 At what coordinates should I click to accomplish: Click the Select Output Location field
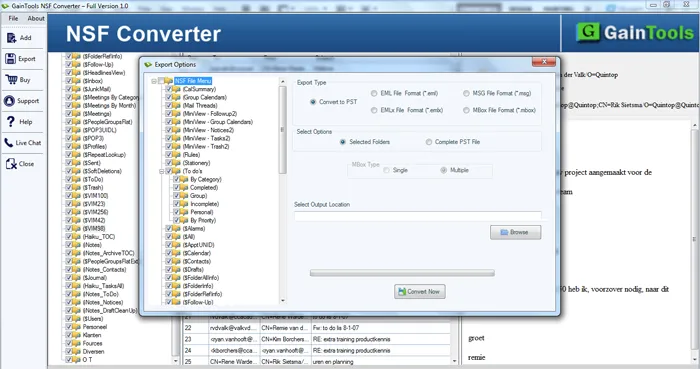coord(418,215)
